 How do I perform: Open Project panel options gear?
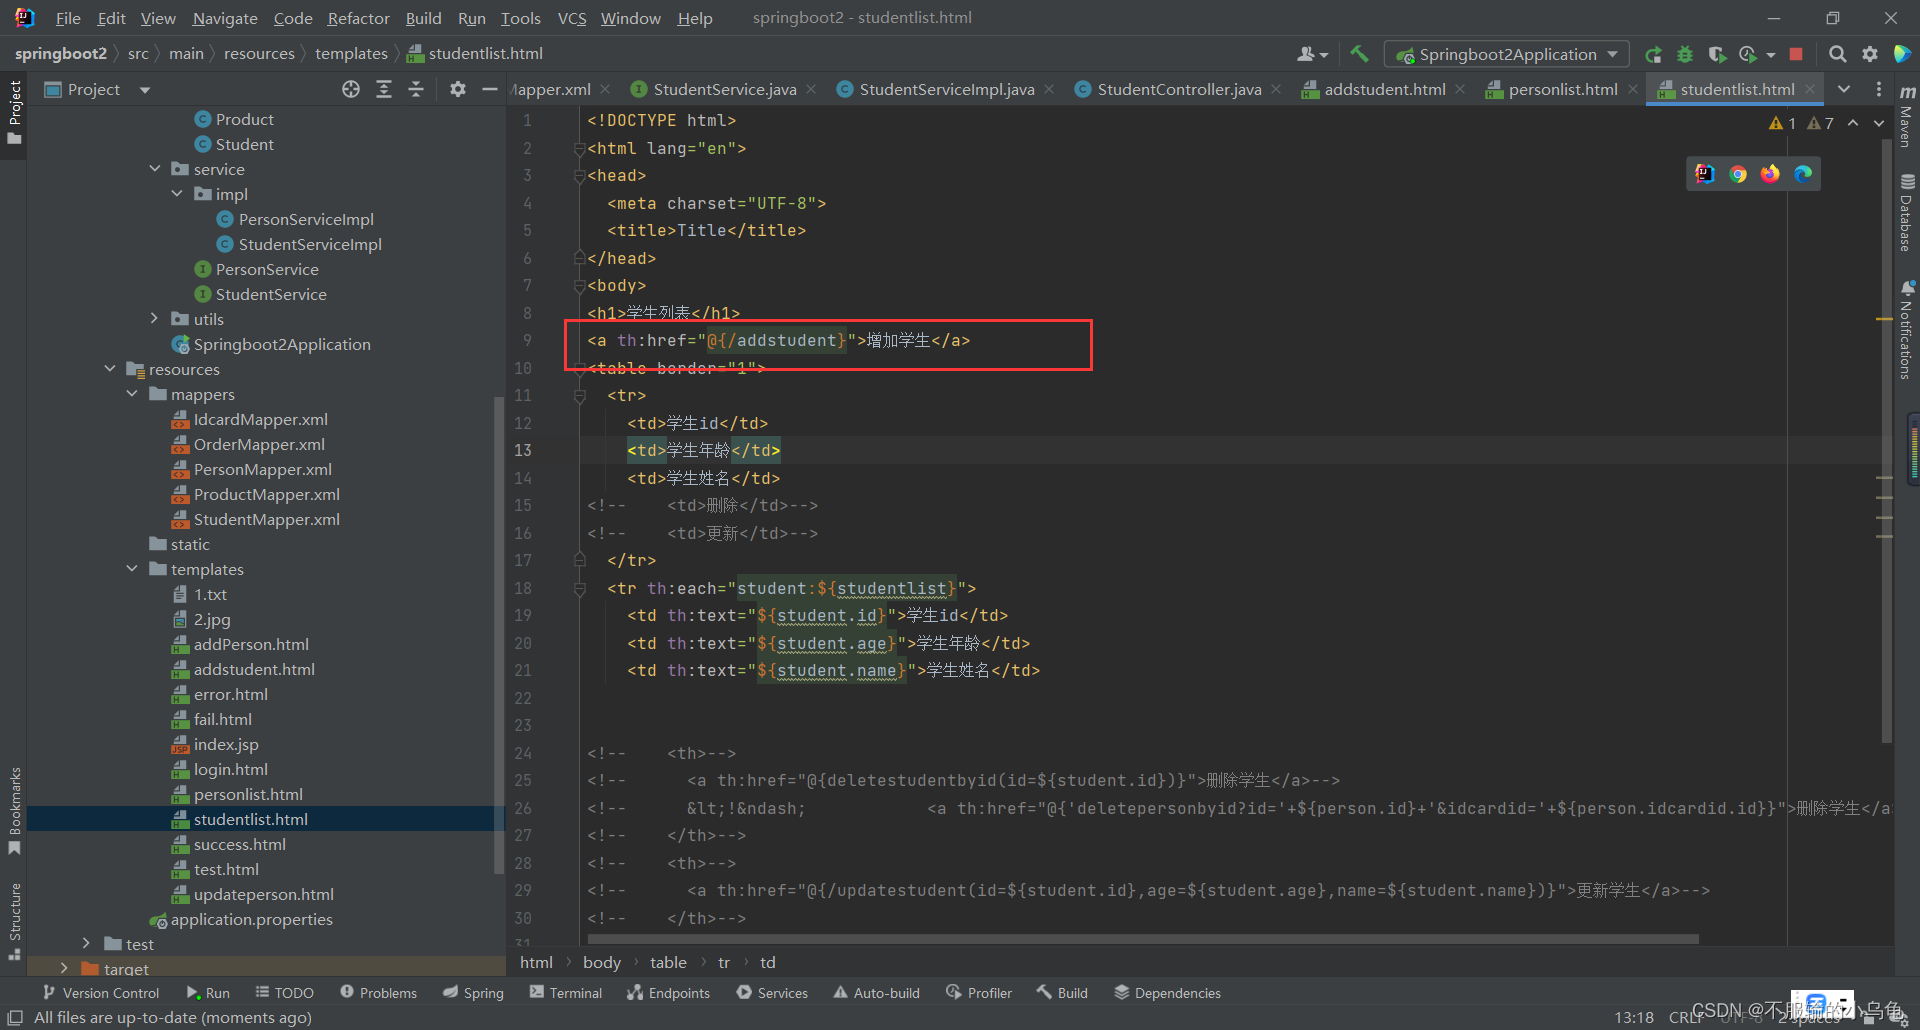point(458,89)
